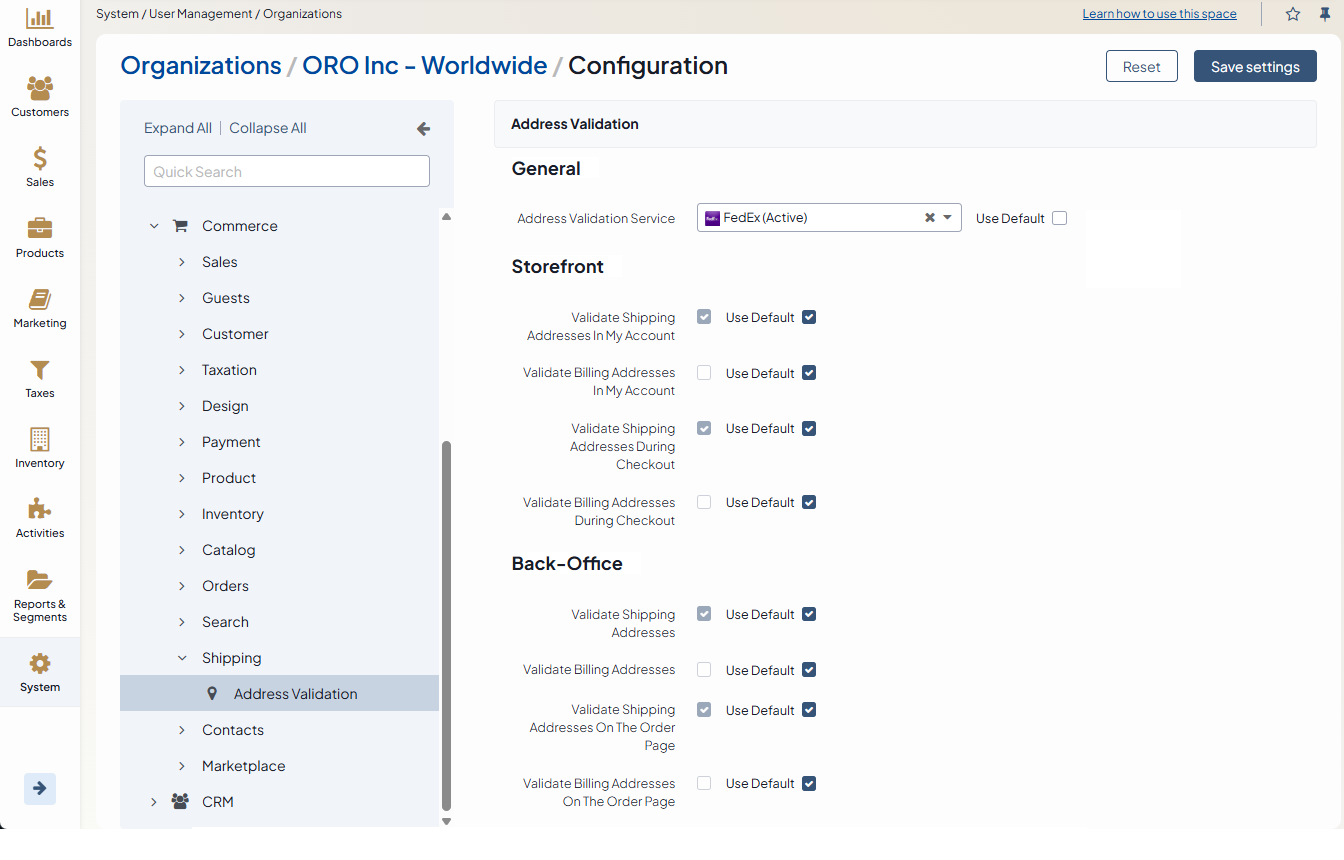Open the Learn how to use this space link
This screenshot has height=860, width=1344.
(x=1159, y=14)
